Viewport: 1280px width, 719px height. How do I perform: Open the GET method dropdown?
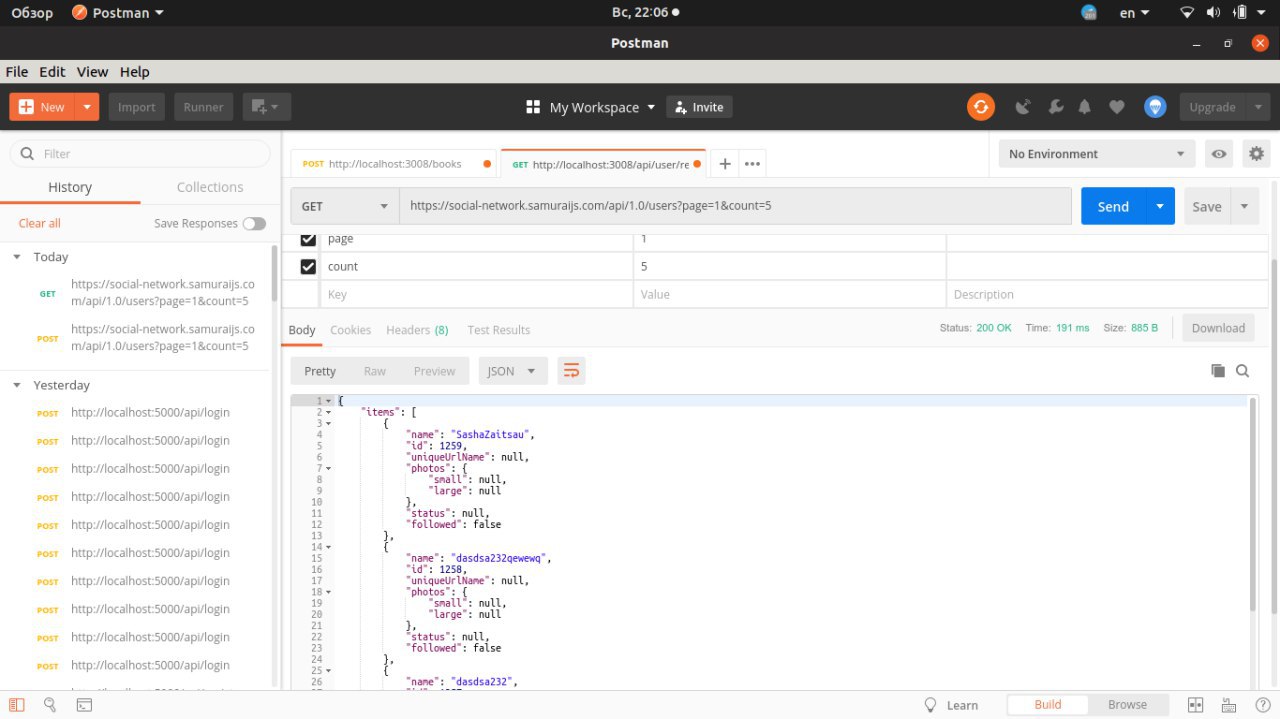(344, 206)
